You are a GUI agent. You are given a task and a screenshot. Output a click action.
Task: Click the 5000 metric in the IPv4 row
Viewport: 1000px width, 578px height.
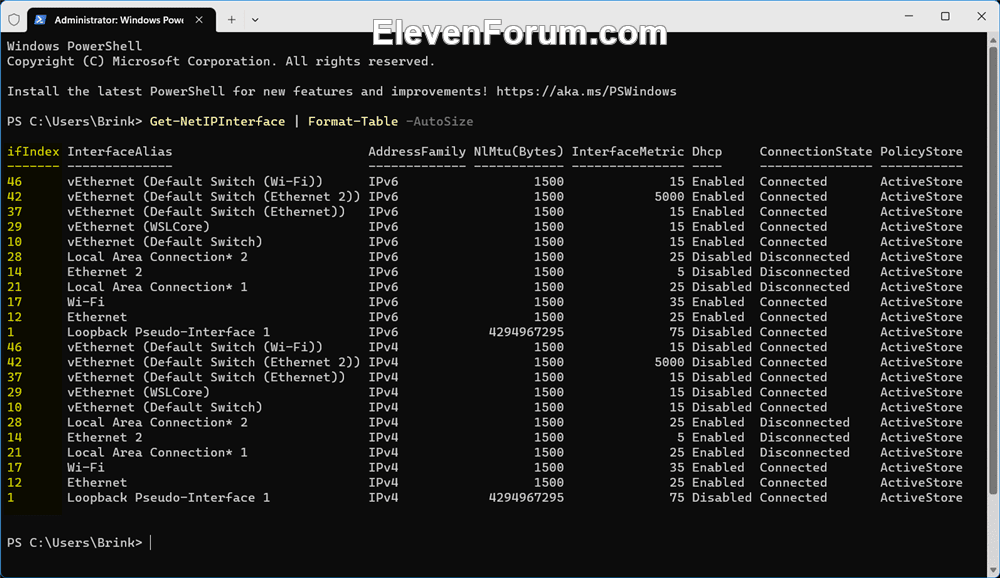(669, 362)
